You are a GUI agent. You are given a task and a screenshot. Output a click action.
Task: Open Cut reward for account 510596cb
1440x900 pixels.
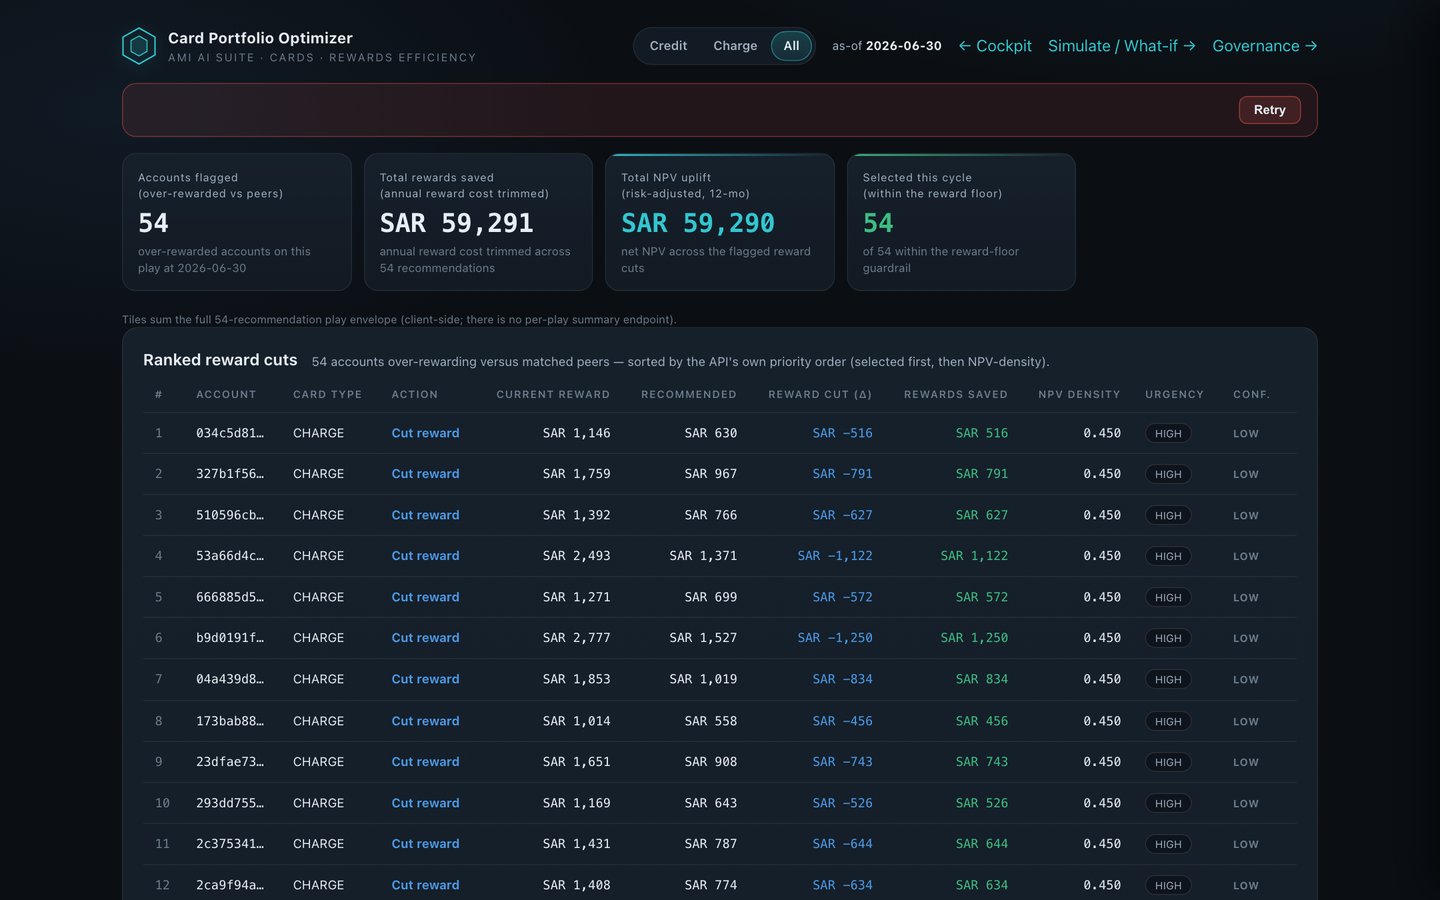click(425, 515)
